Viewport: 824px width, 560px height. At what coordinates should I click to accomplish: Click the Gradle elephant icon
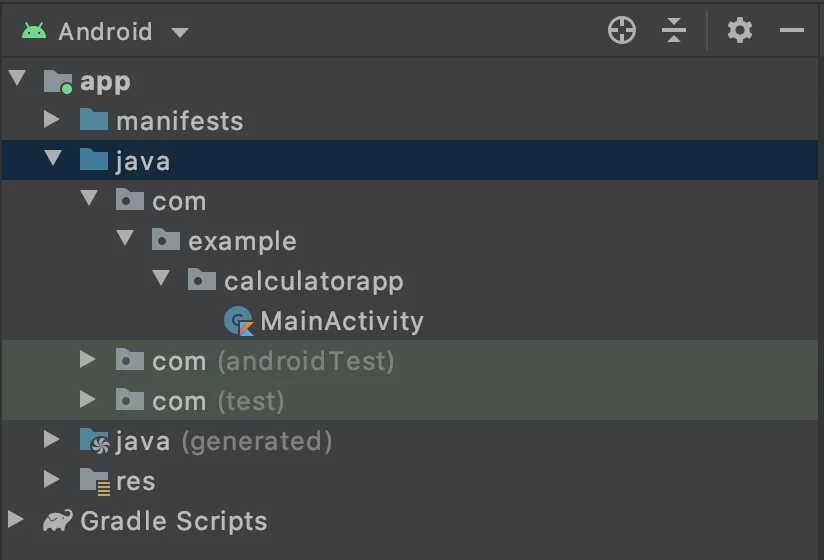click(x=58, y=521)
